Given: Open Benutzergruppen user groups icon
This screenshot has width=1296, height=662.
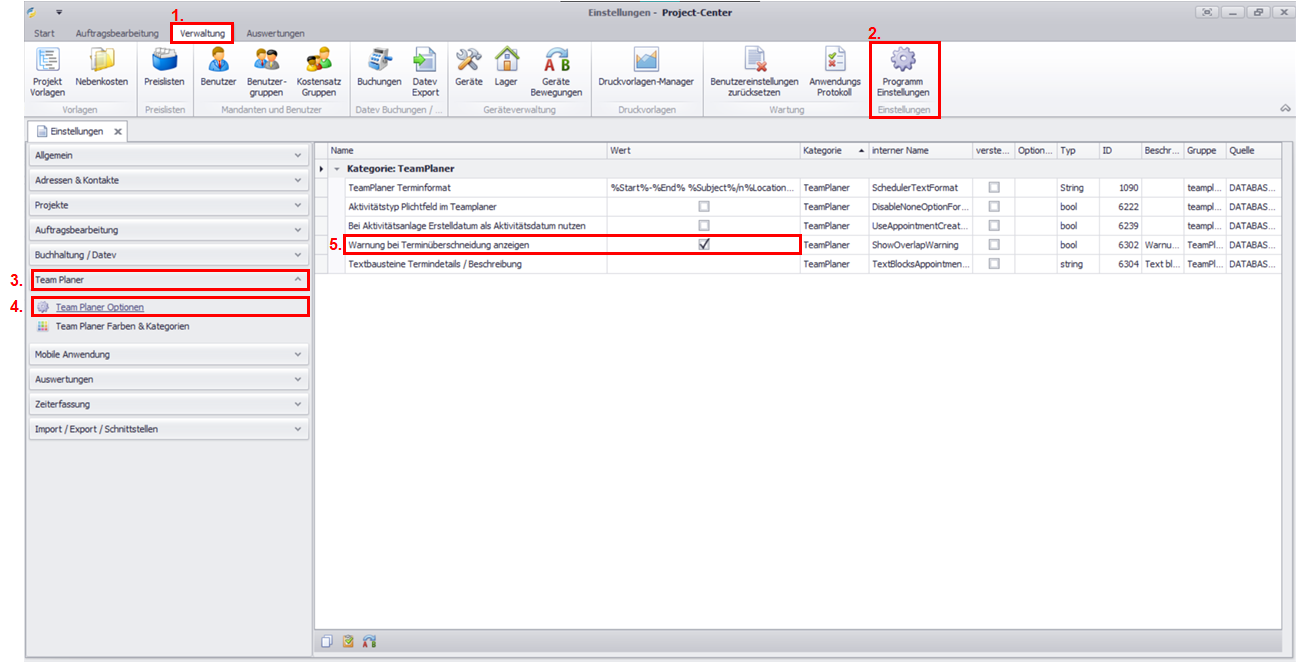Looking at the screenshot, I should (x=266, y=71).
